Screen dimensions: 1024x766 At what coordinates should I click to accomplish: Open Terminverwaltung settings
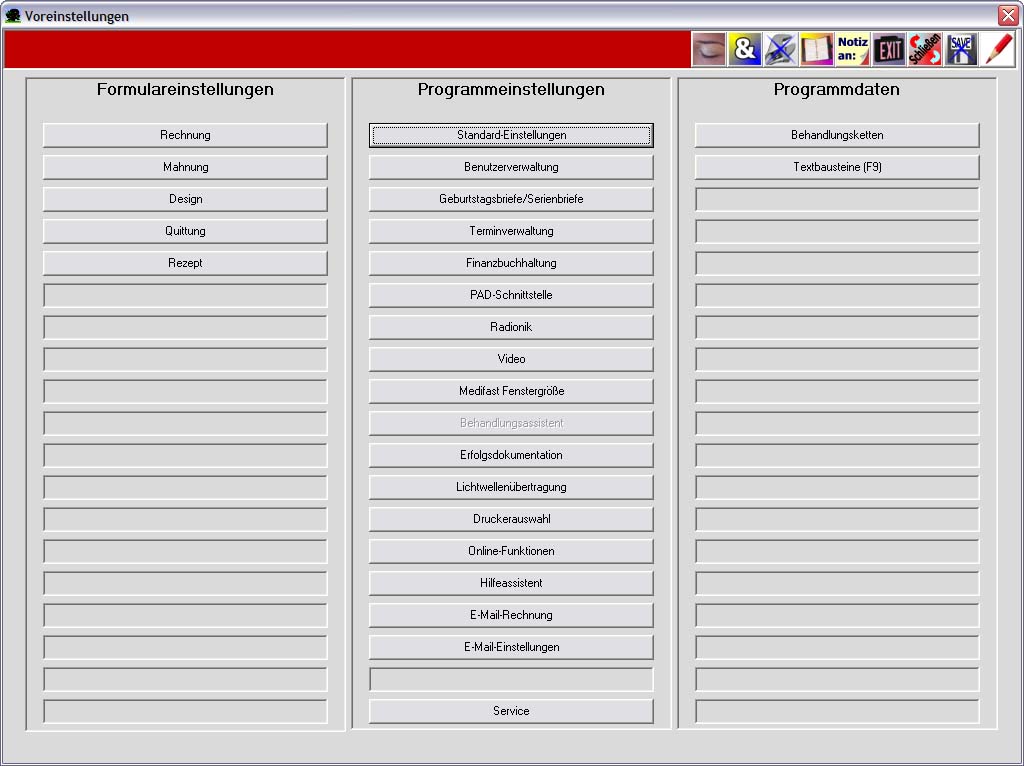[x=511, y=231]
